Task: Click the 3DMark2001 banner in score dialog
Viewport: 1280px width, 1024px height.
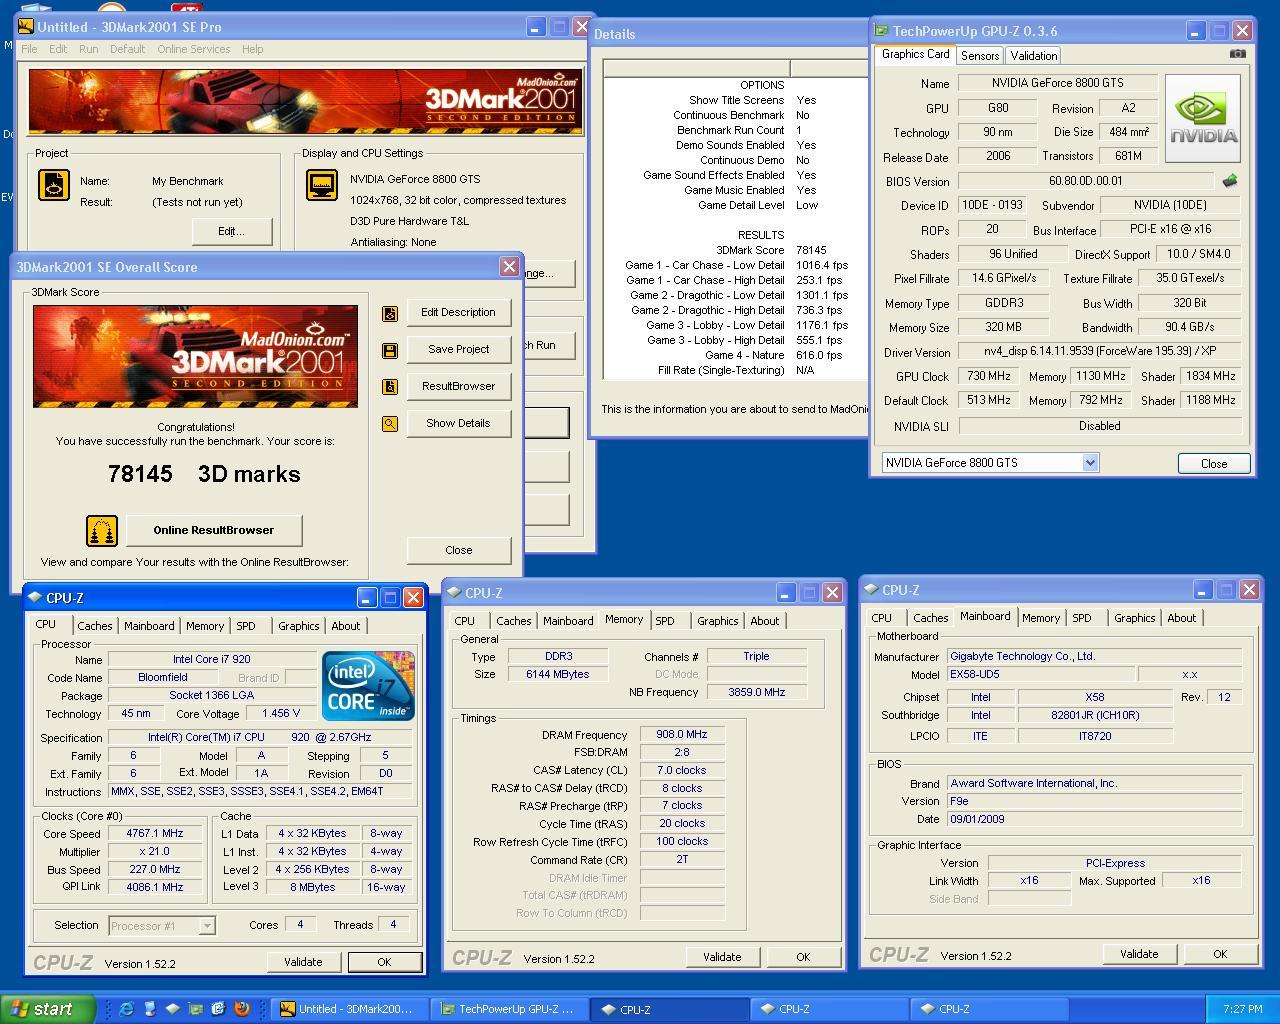Action: pyautogui.click(x=195, y=356)
